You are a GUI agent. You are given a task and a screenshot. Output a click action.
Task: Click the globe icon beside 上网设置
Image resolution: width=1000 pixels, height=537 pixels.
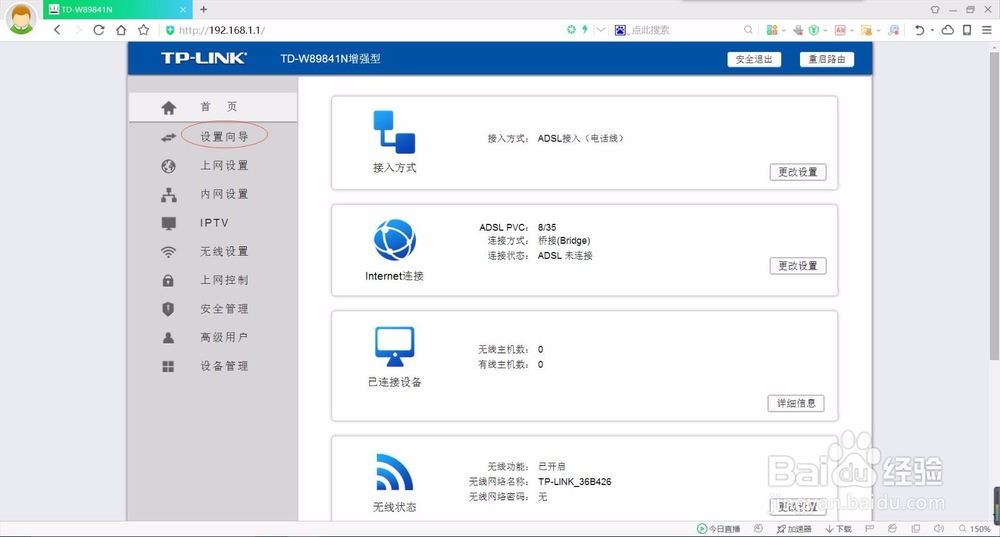point(168,166)
